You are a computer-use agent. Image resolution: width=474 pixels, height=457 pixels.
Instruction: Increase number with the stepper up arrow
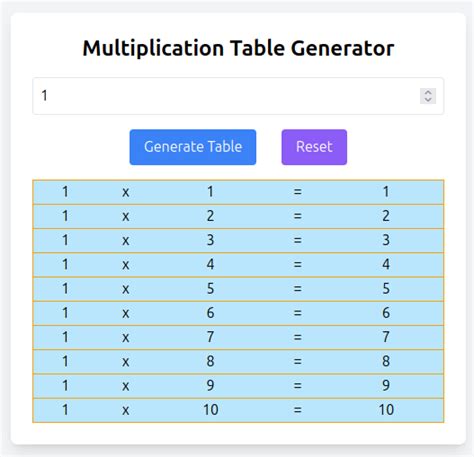pyautogui.click(x=428, y=92)
